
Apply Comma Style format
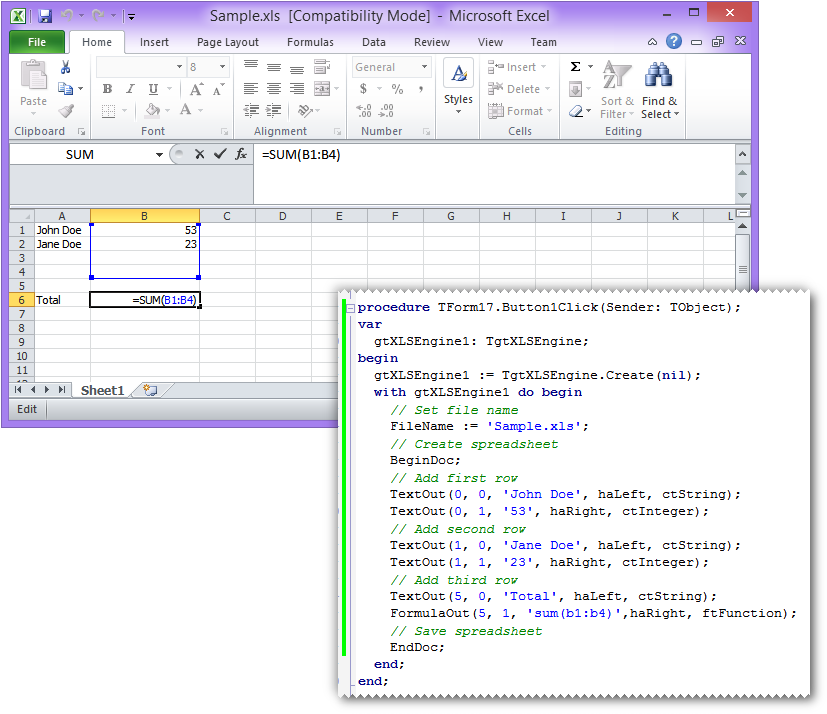(420, 89)
